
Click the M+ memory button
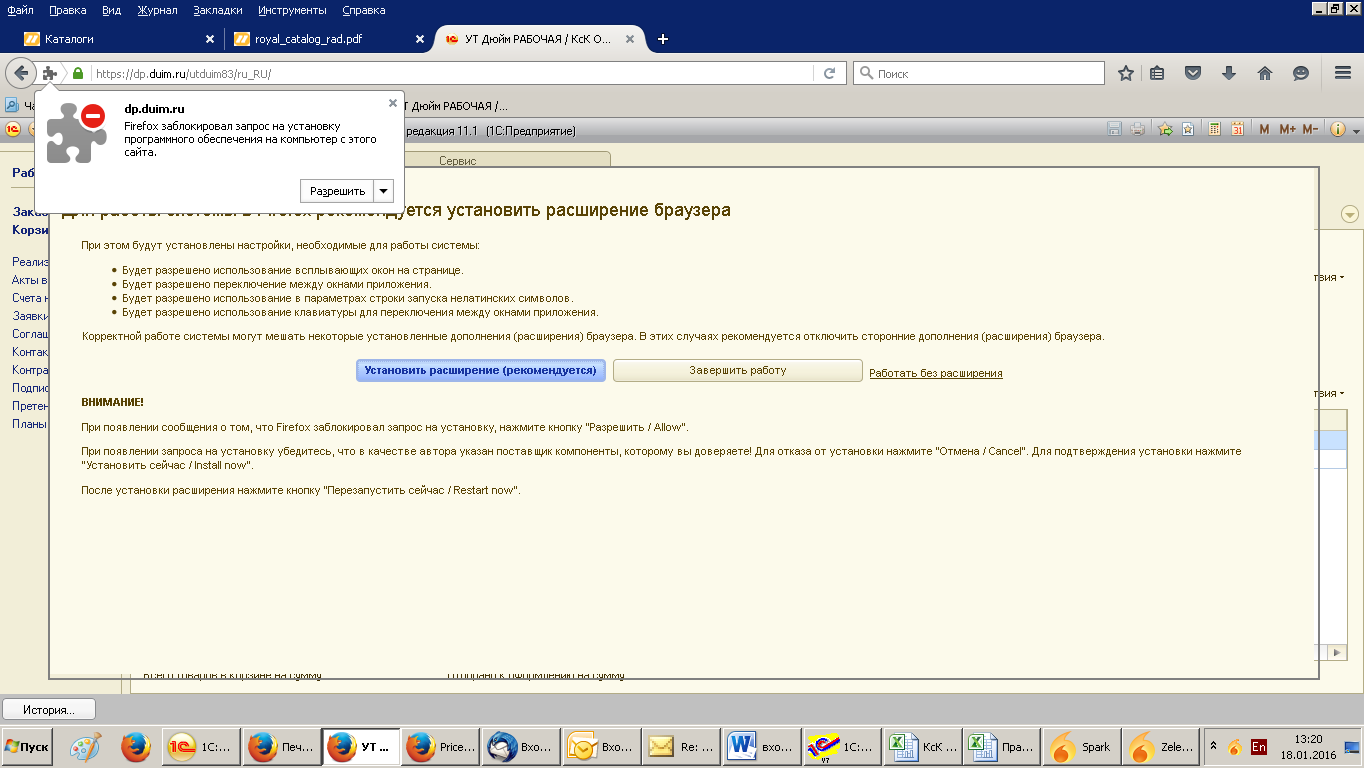(1287, 130)
